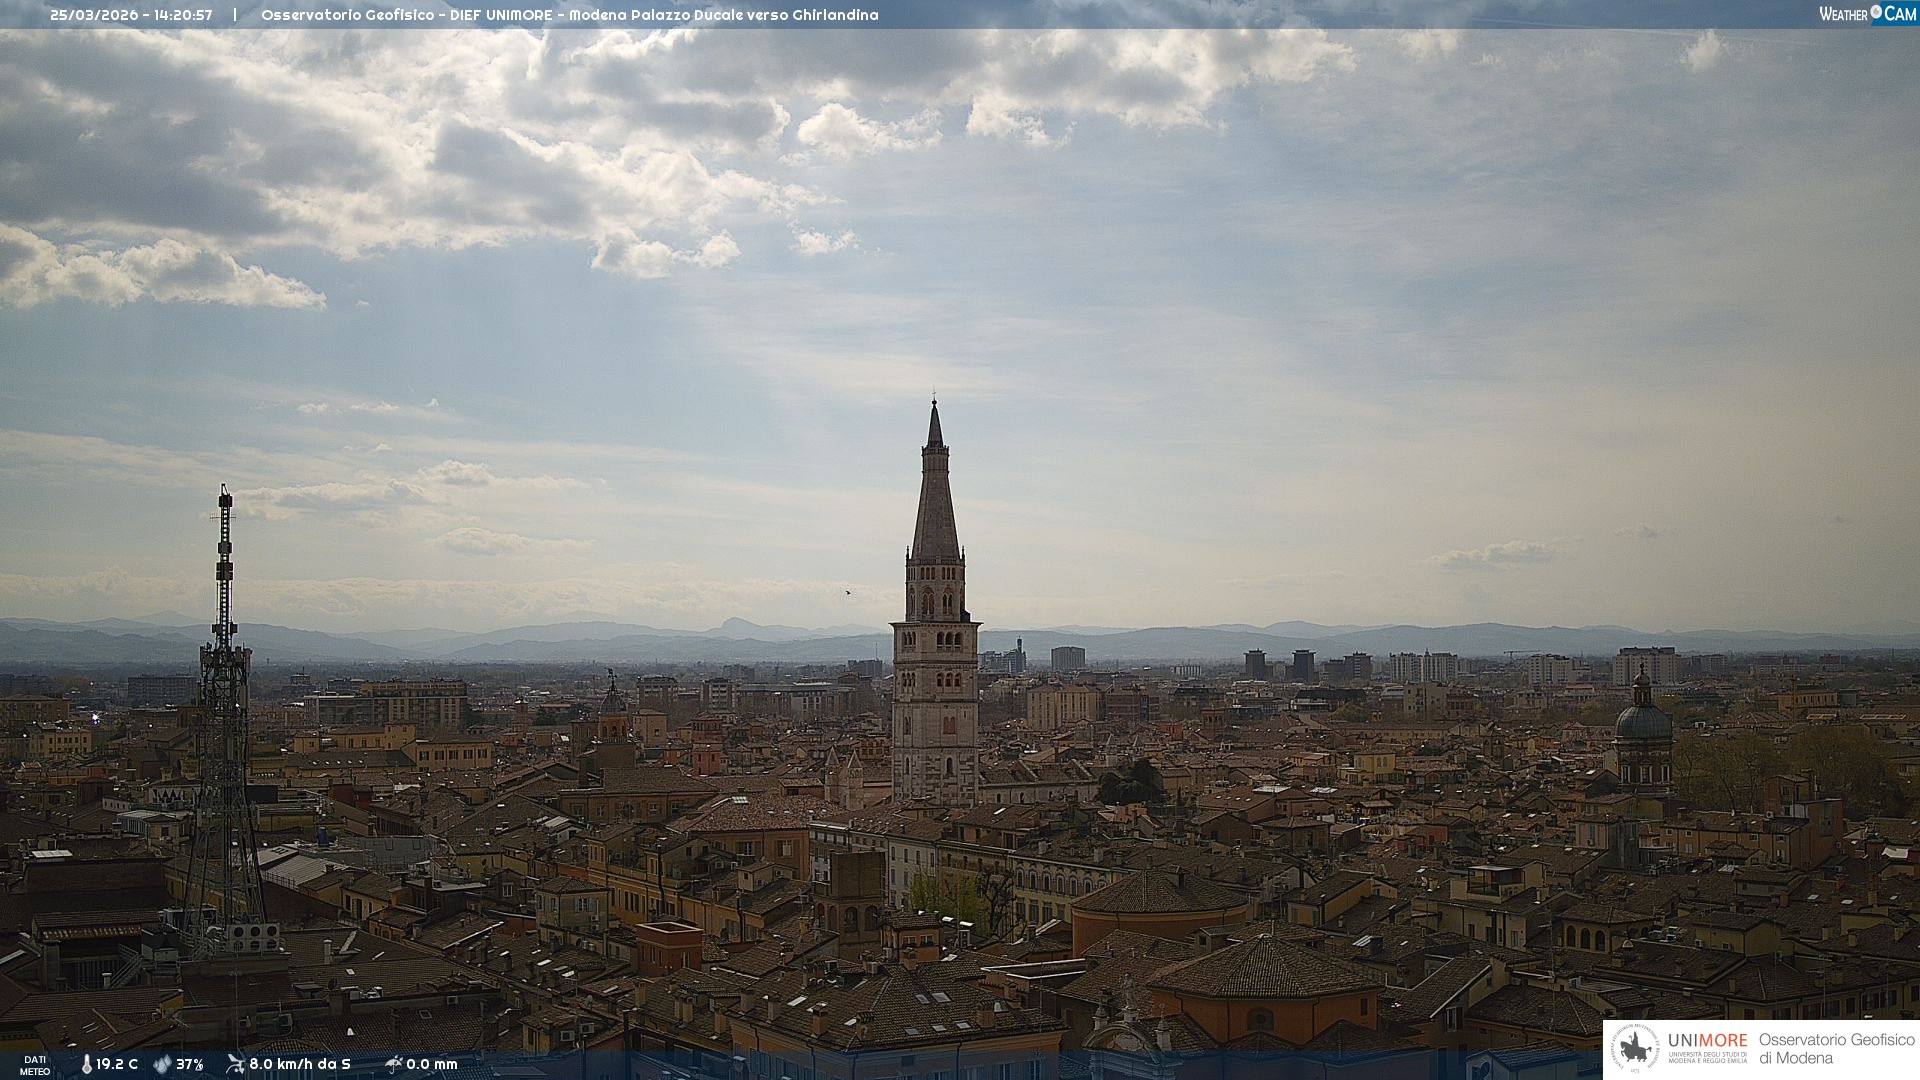The height and width of the screenshot is (1080, 1920).
Task: Click the rain umbrella icon
Action: tap(393, 1064)
